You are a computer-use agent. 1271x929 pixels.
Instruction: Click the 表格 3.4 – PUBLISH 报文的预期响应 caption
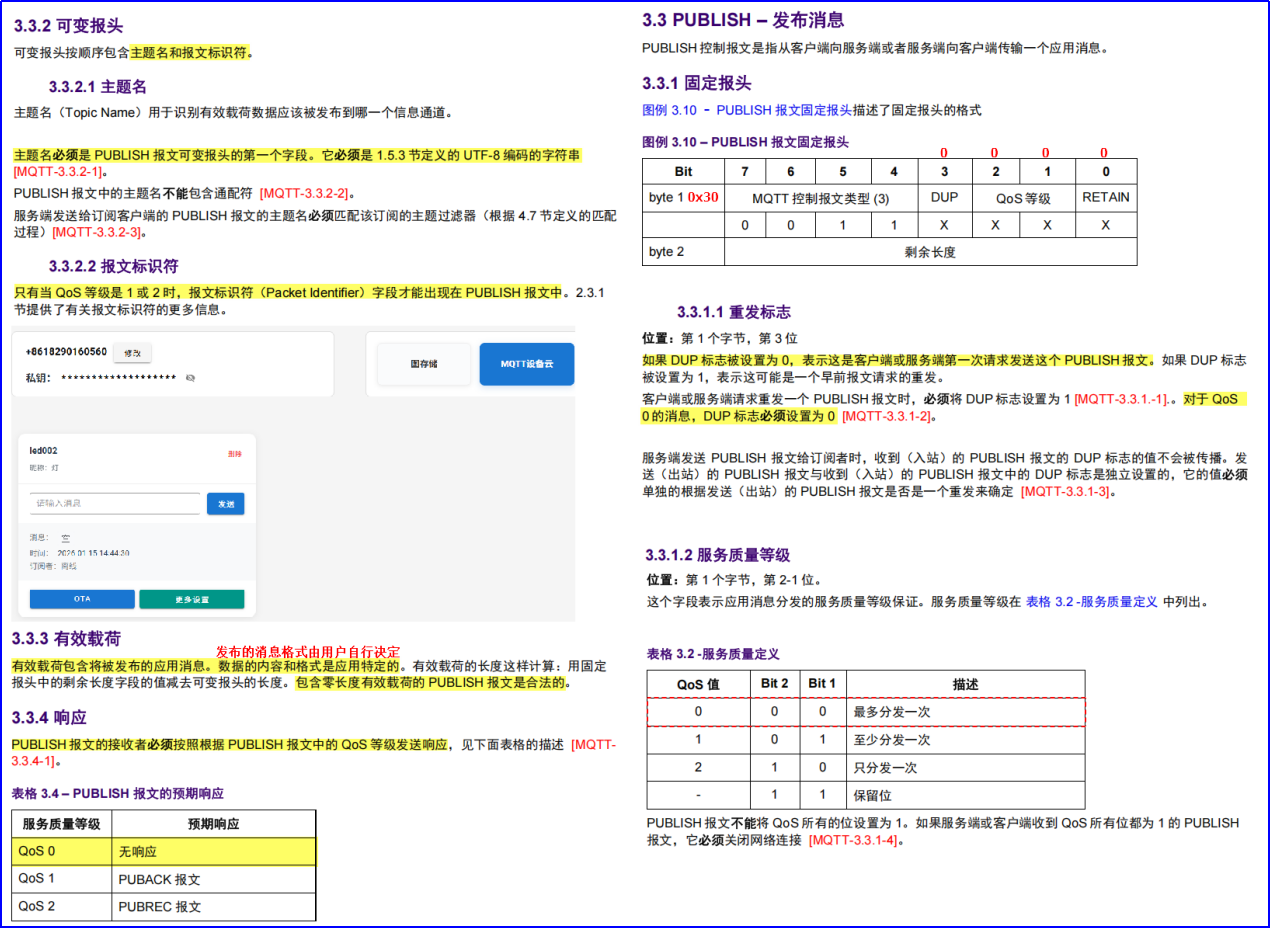[117, 793]
